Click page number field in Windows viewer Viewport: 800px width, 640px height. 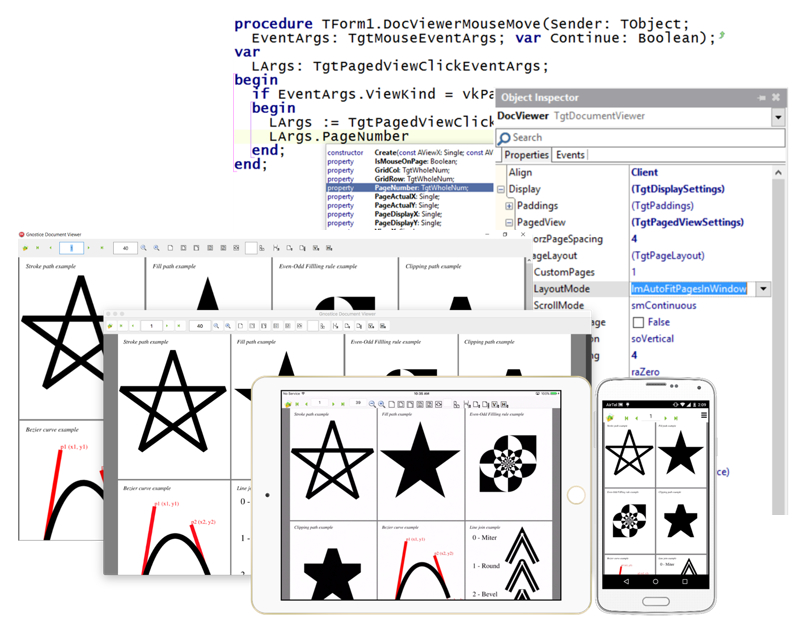coord(71,248)
